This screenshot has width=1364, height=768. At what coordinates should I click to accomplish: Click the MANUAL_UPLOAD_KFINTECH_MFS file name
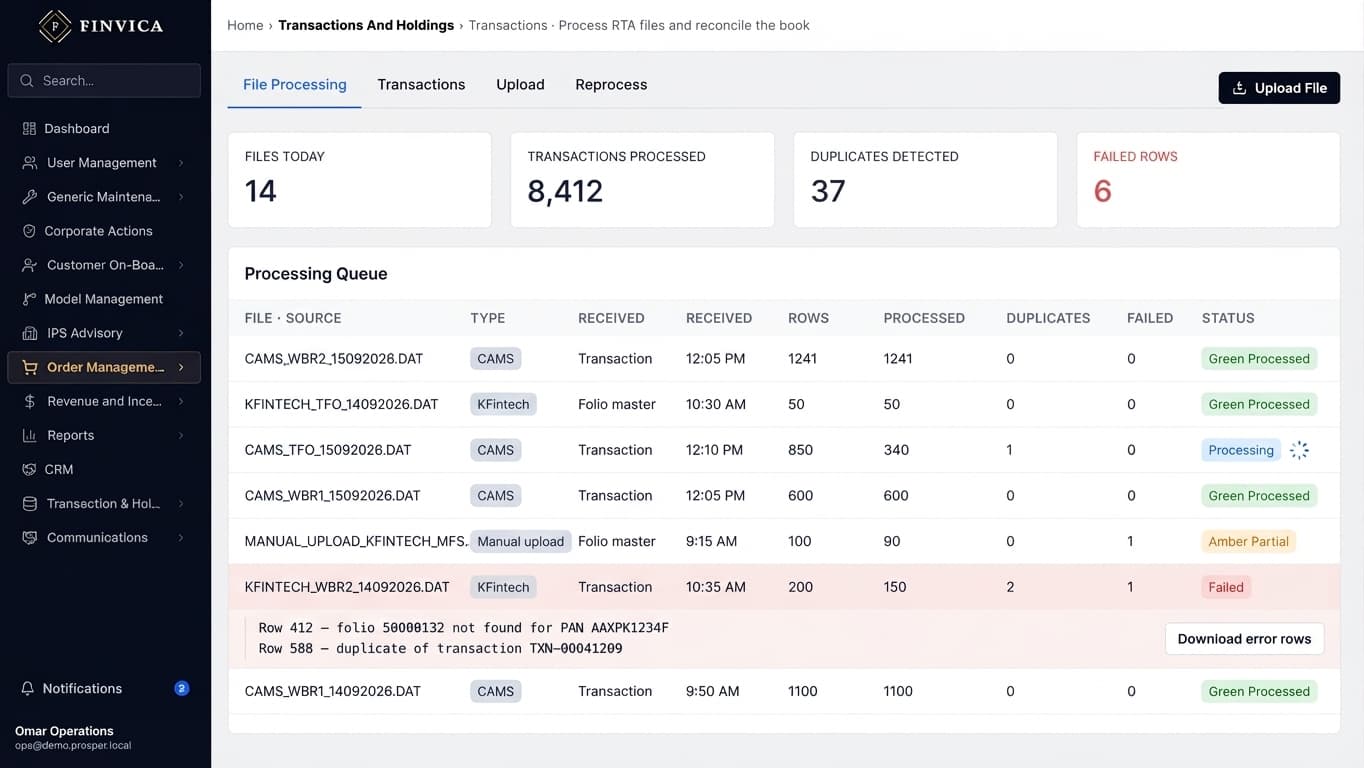[x=356, y=542]
